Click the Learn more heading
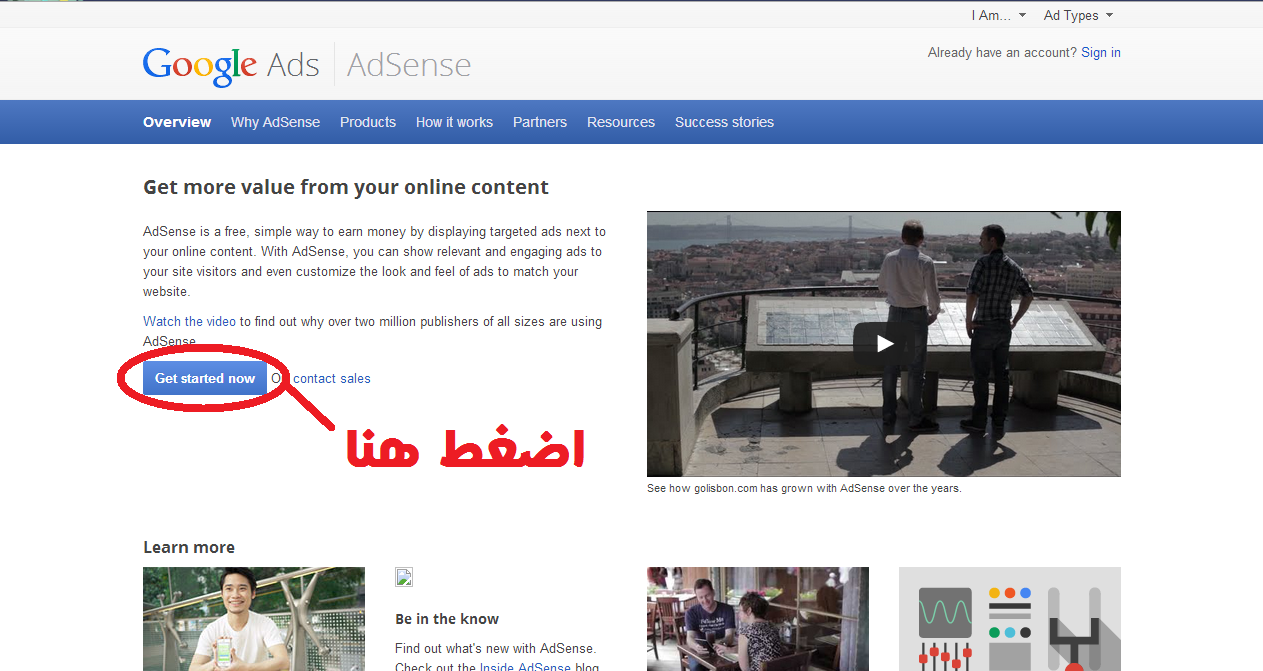 (x=189, y=547)
